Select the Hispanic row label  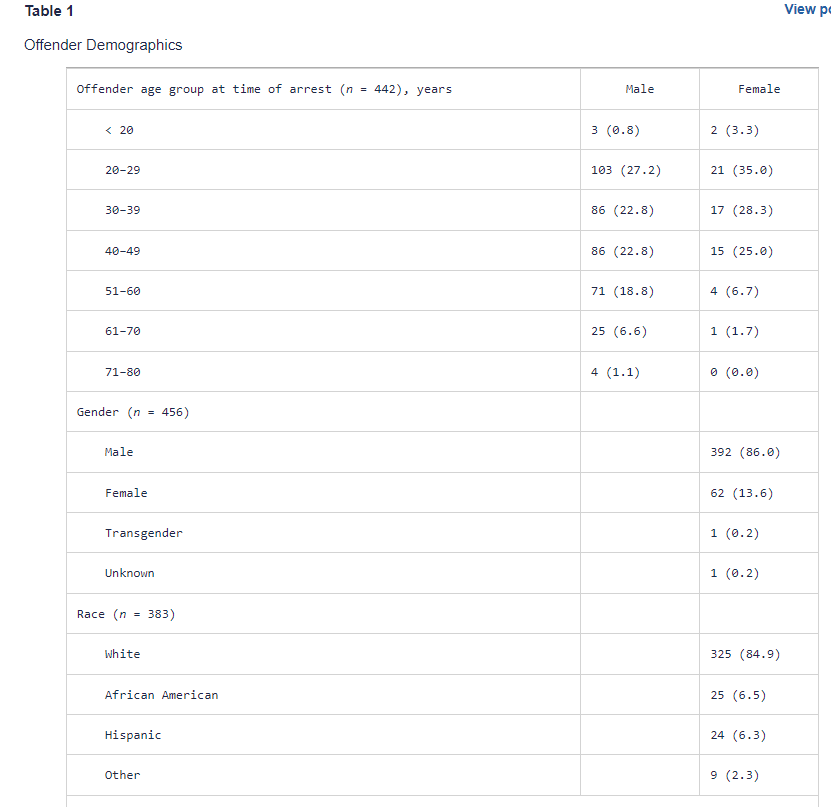tap(133, 735)
